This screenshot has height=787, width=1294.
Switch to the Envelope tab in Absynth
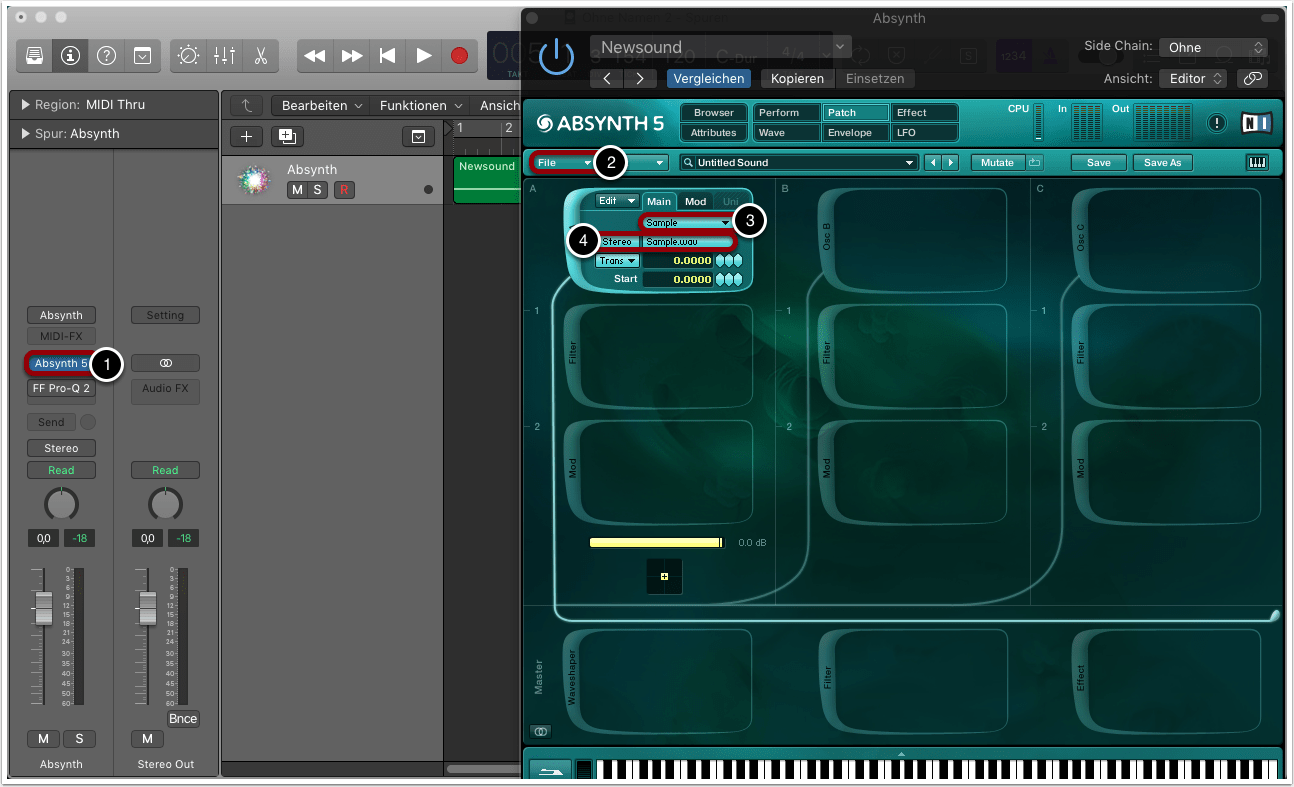tap(849, 133)
